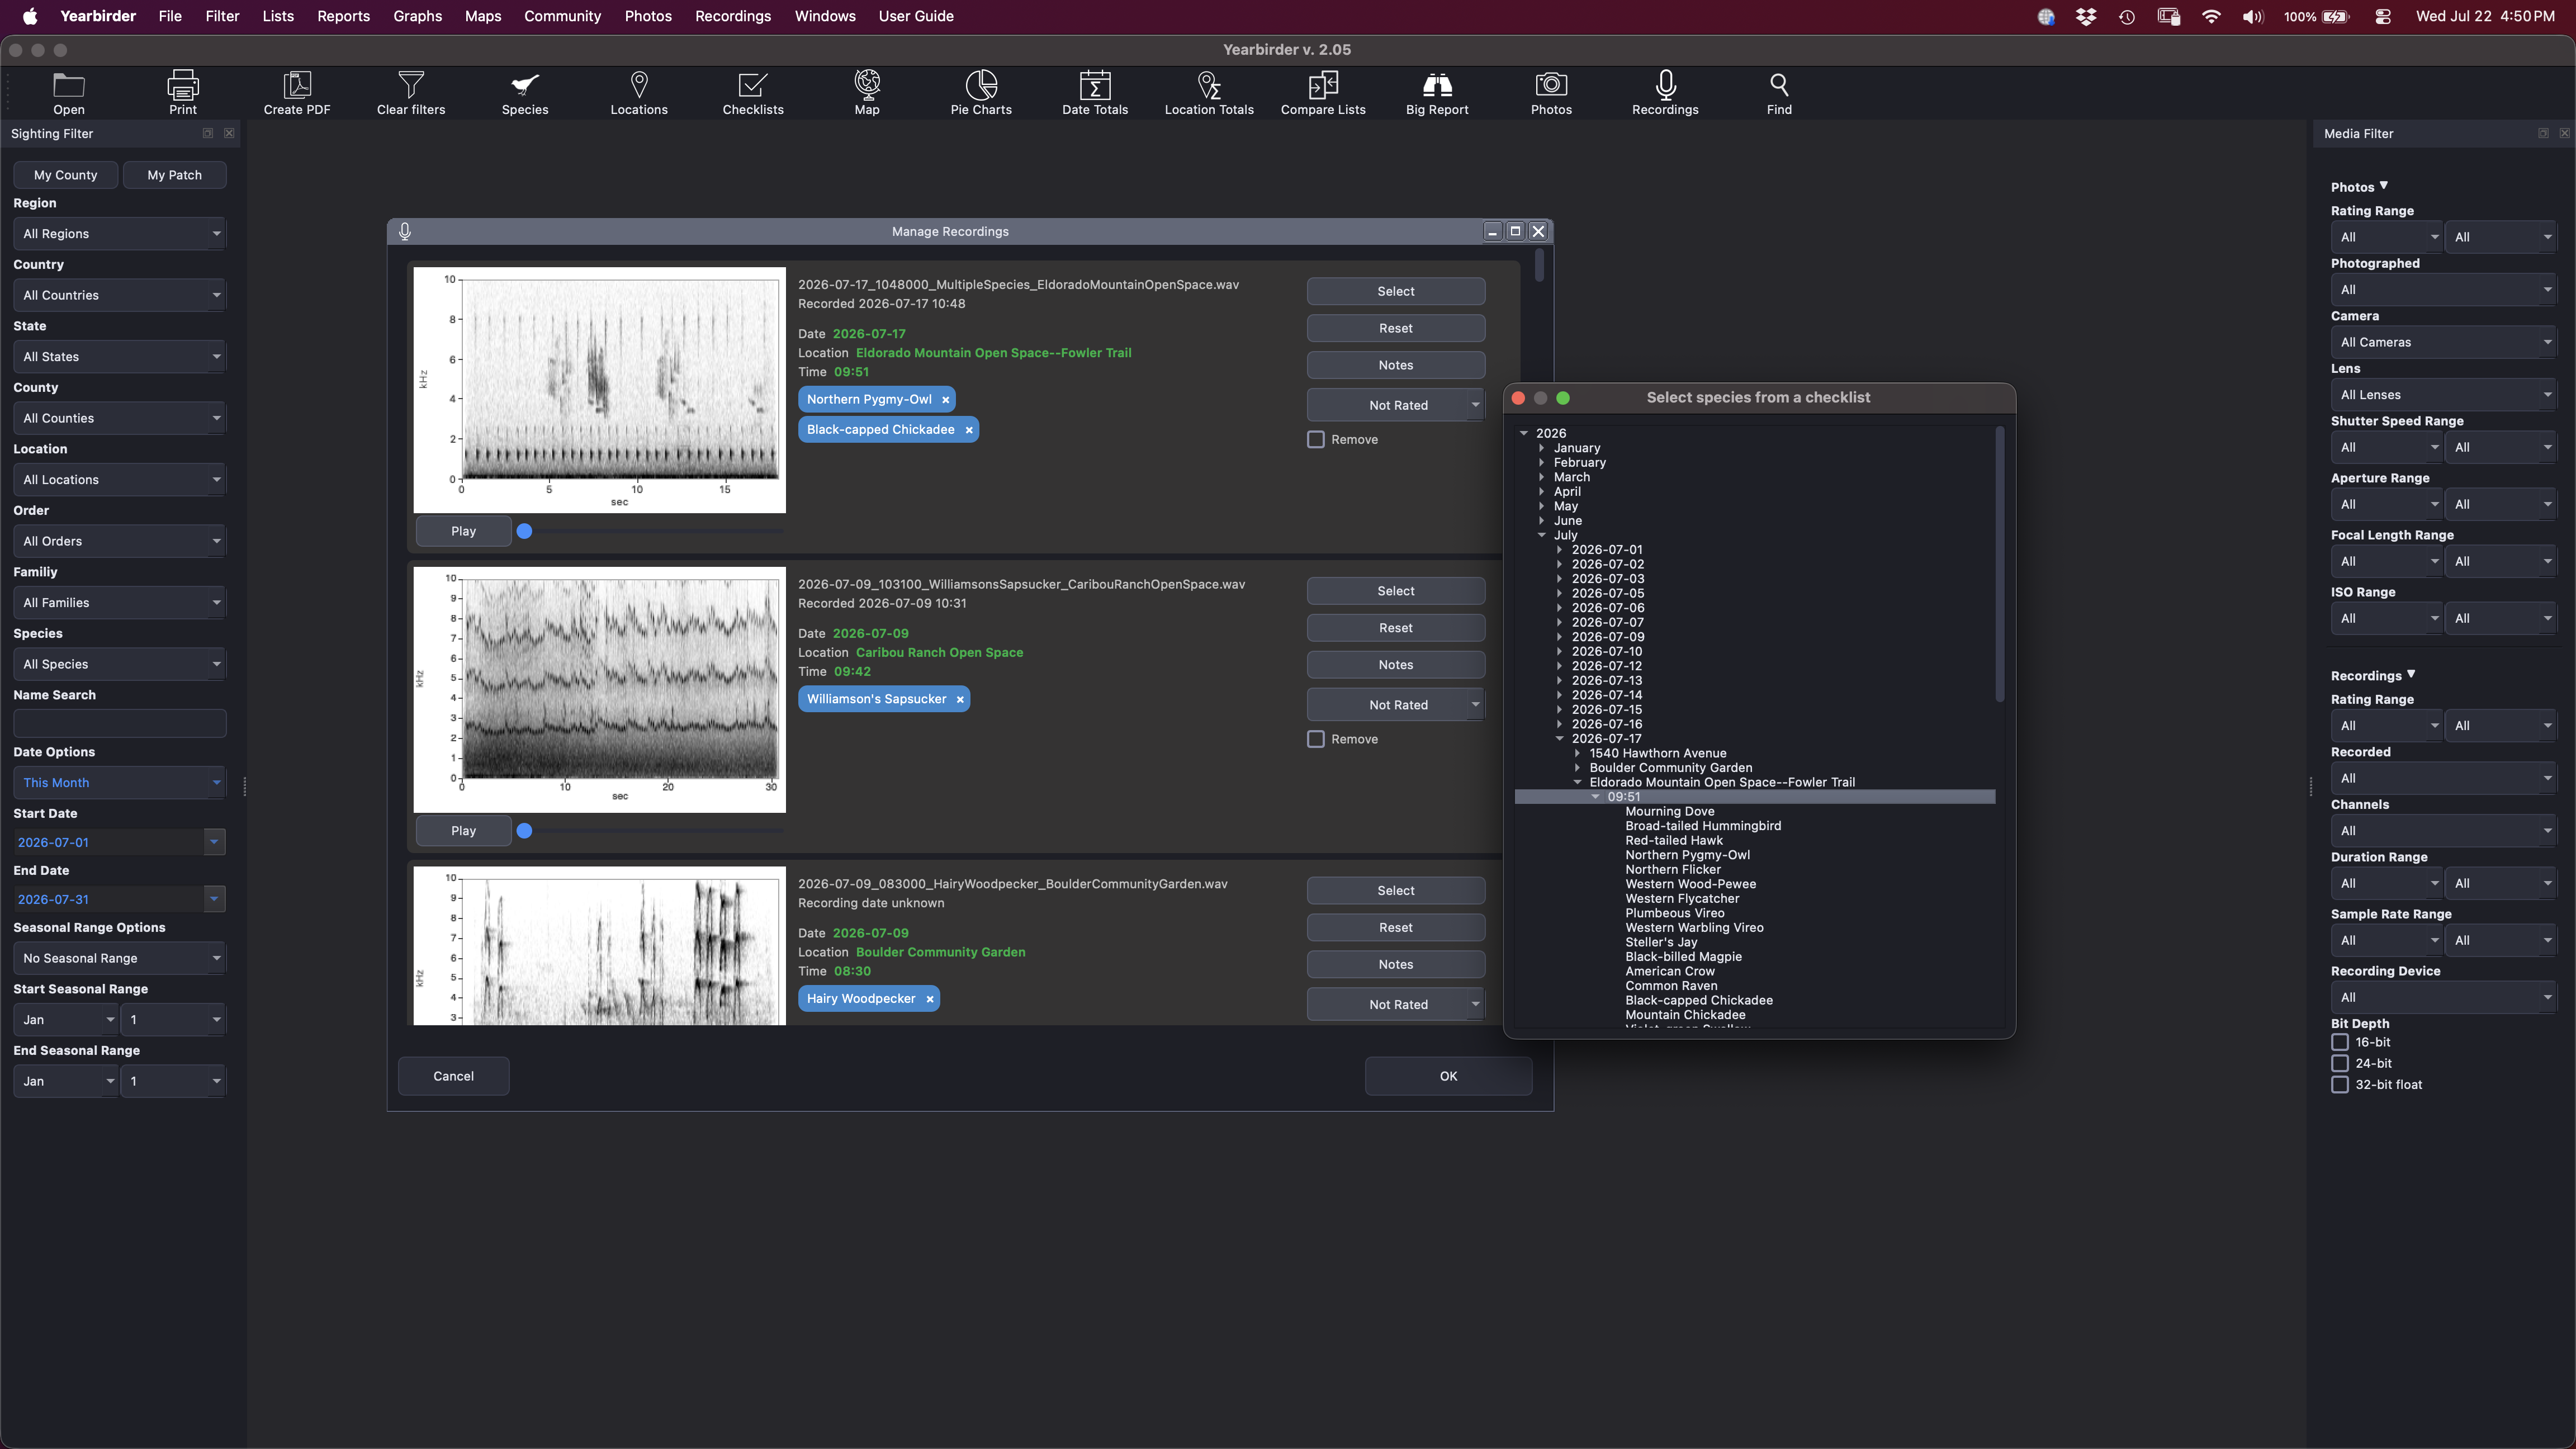The height and width of the screenshot is (1449, 2576).
Task: Click the My County button
Action: 66,175
